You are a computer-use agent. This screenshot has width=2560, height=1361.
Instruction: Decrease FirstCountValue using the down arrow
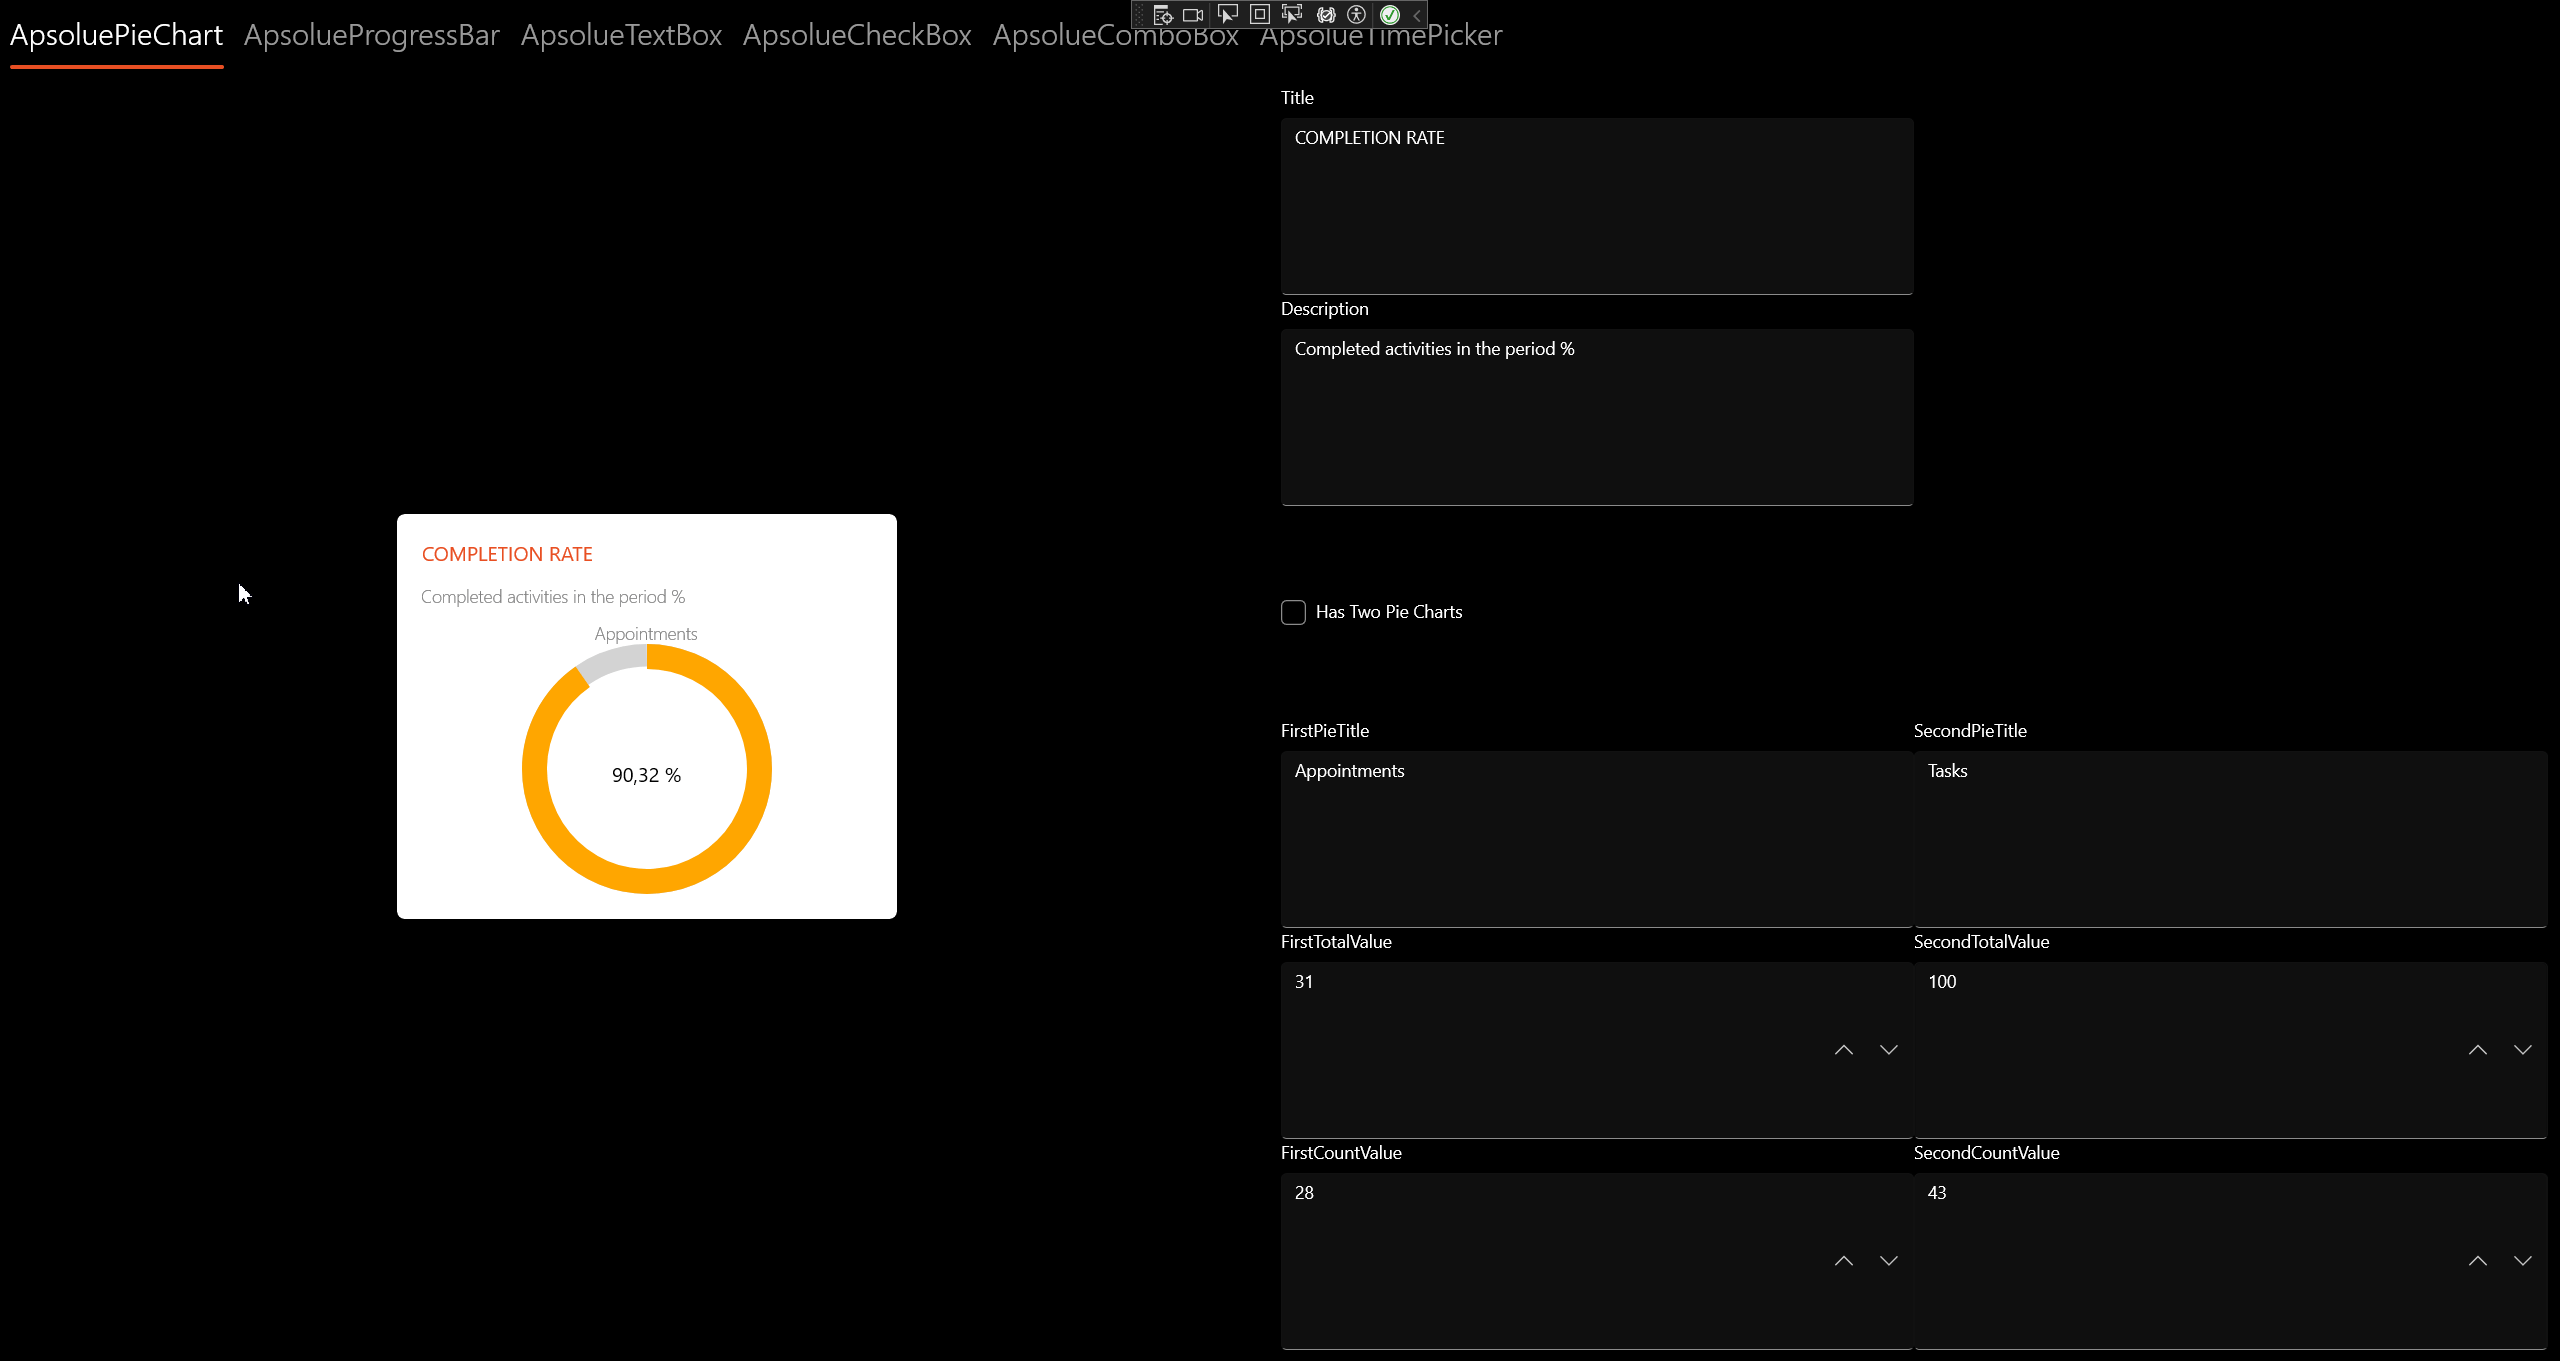[1888, 1260]
